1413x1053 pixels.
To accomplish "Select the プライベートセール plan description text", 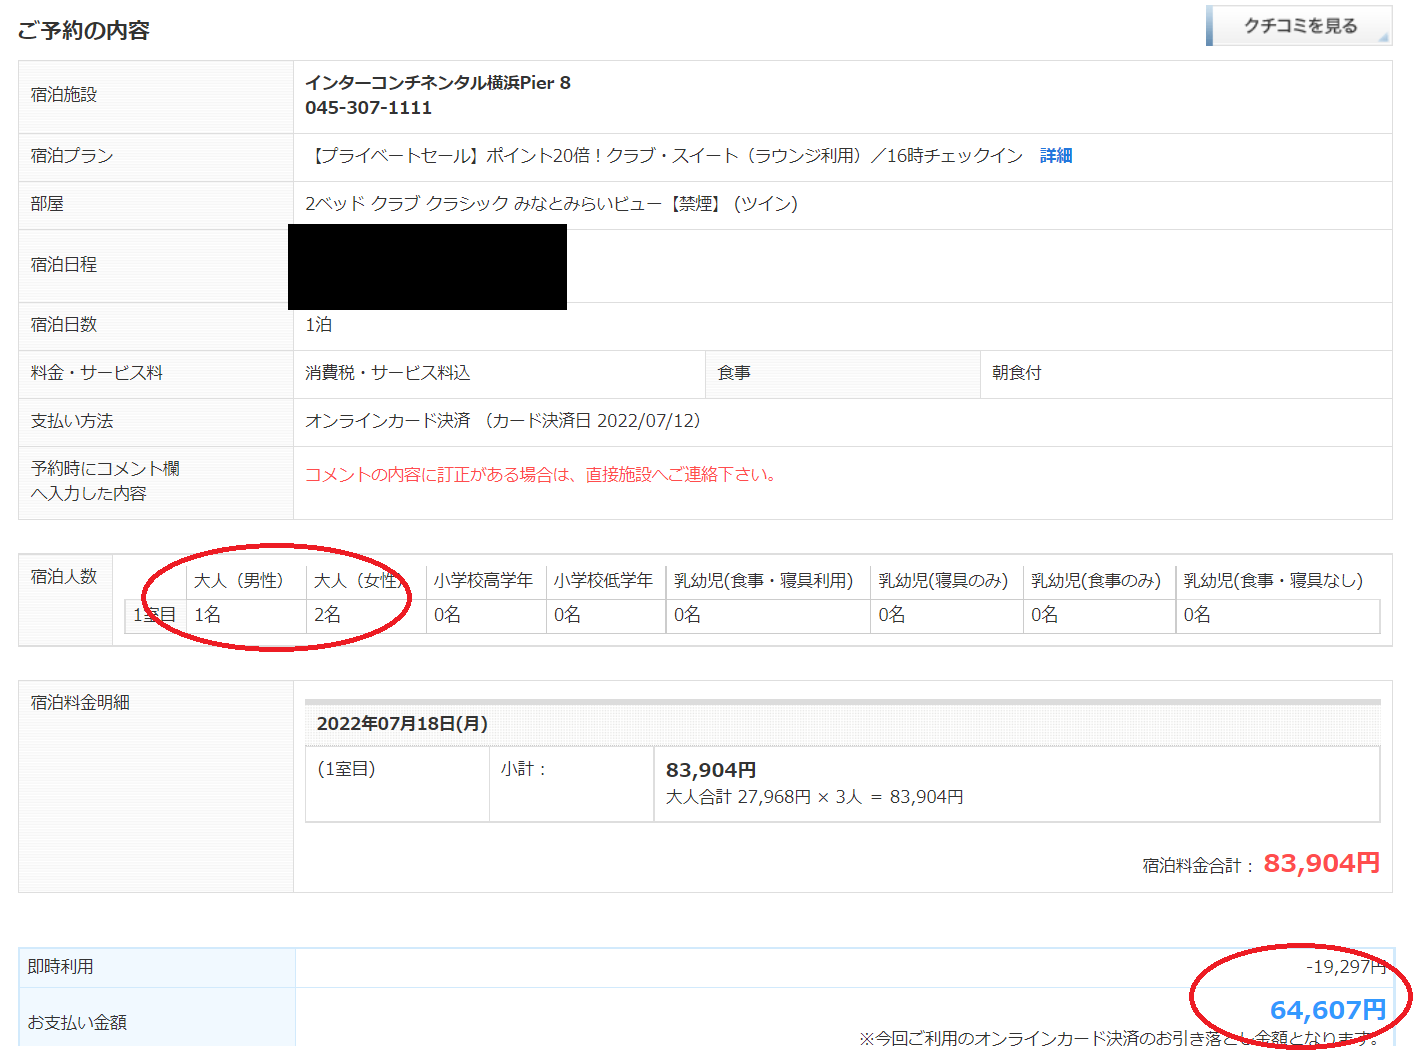I will tap(664, 156).
